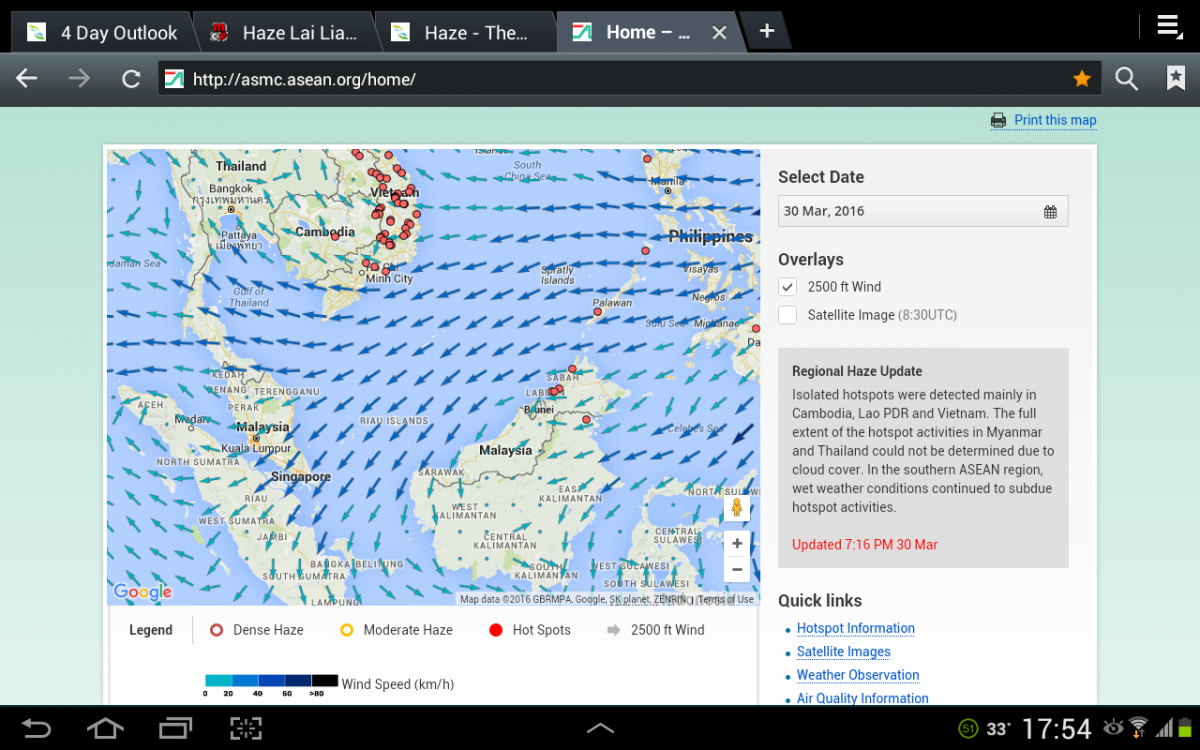Open the date picker calendar
Viewport: 1200px width, 750px height.
coord(1050,211)
